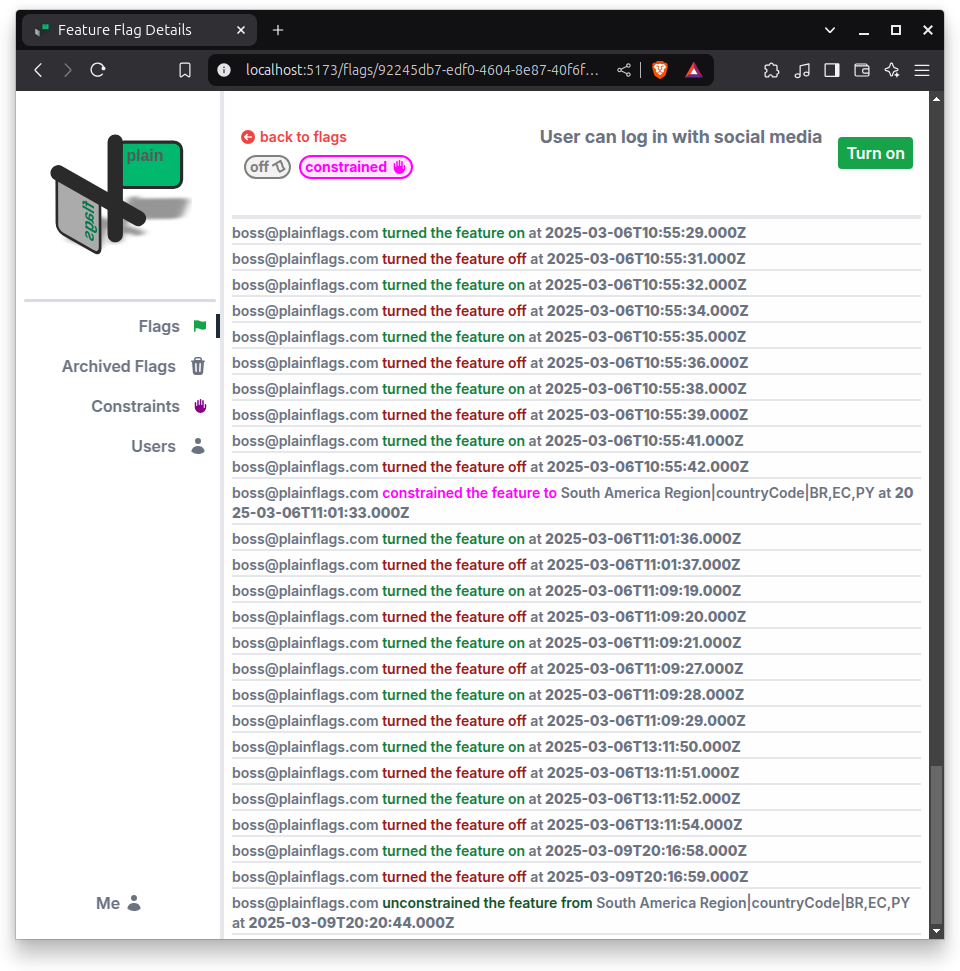Click the purple hand icon beside Constraints
This screenshot has width=960, height=971.
tap(199, 406)
